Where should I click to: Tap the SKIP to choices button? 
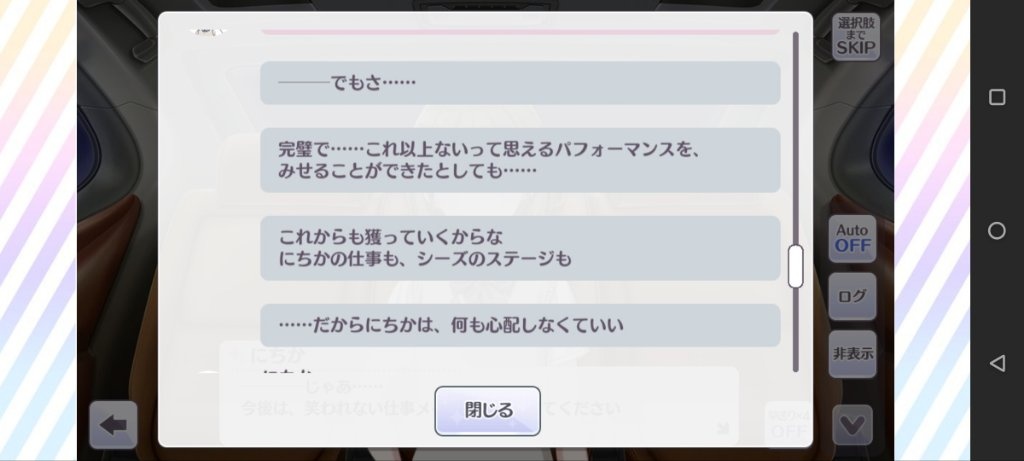[x=855, y=38]
